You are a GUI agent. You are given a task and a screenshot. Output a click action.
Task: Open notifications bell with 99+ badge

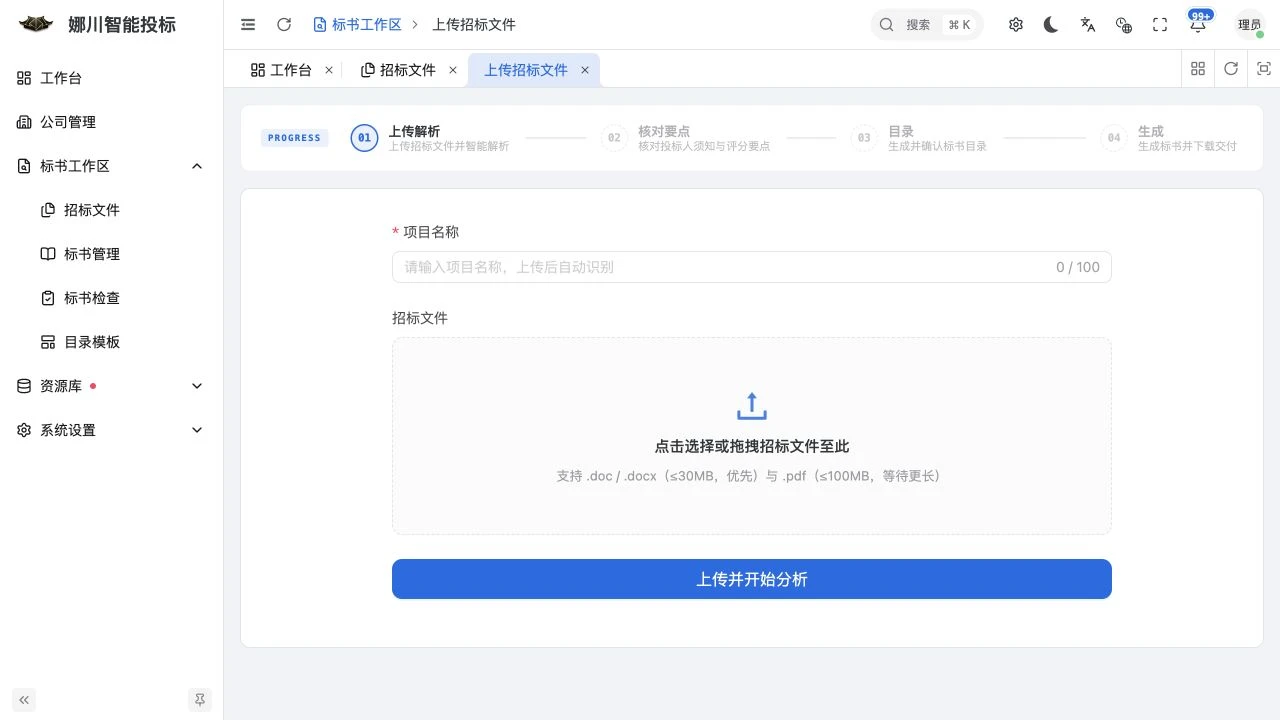click(x=1198, y=24)
